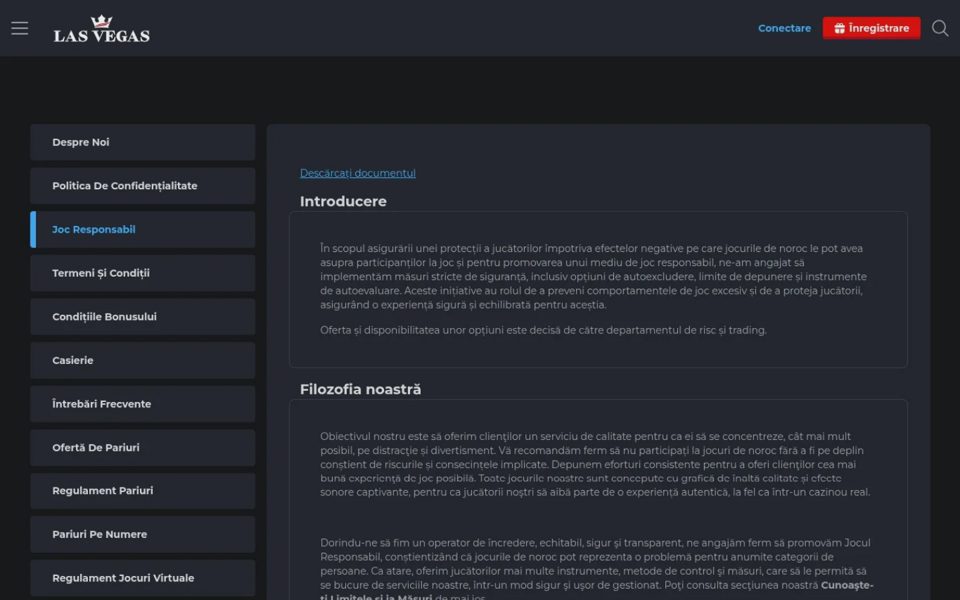Click the sentence starting 'Oferta și disponibilitatea'
960x600 pixels.
click(x=543, y=331)
